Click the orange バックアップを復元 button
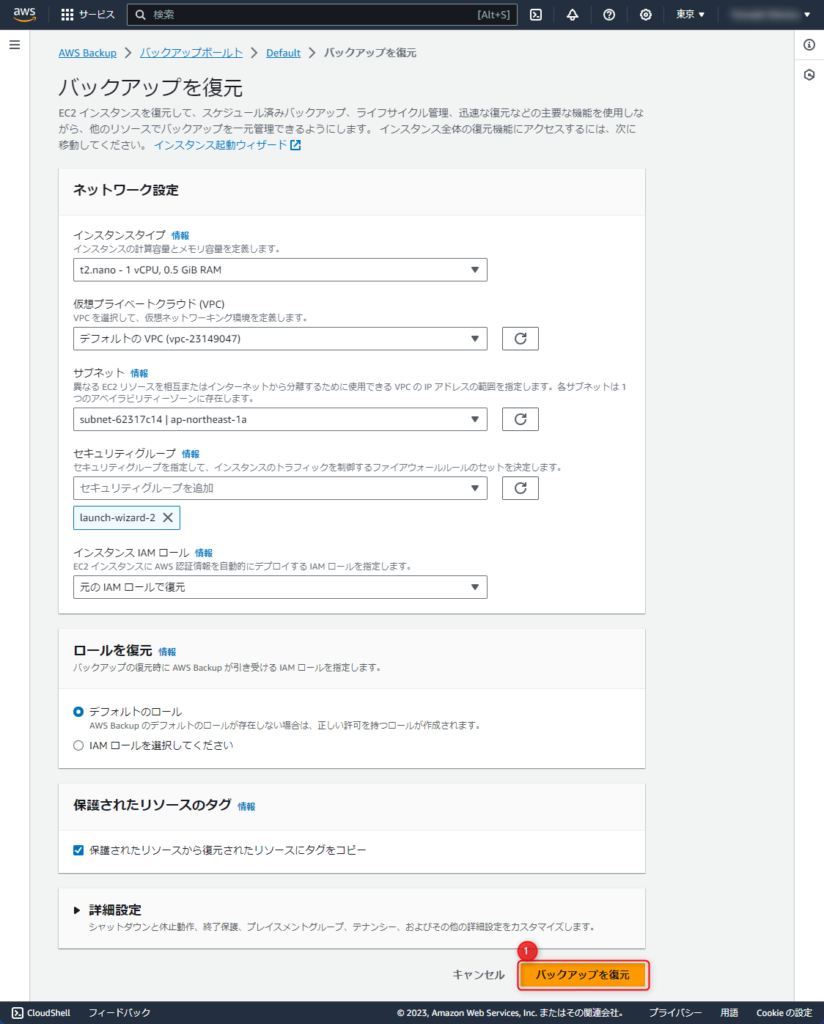The height and width of the screenshot is (1024, 824). coord(582,974)
